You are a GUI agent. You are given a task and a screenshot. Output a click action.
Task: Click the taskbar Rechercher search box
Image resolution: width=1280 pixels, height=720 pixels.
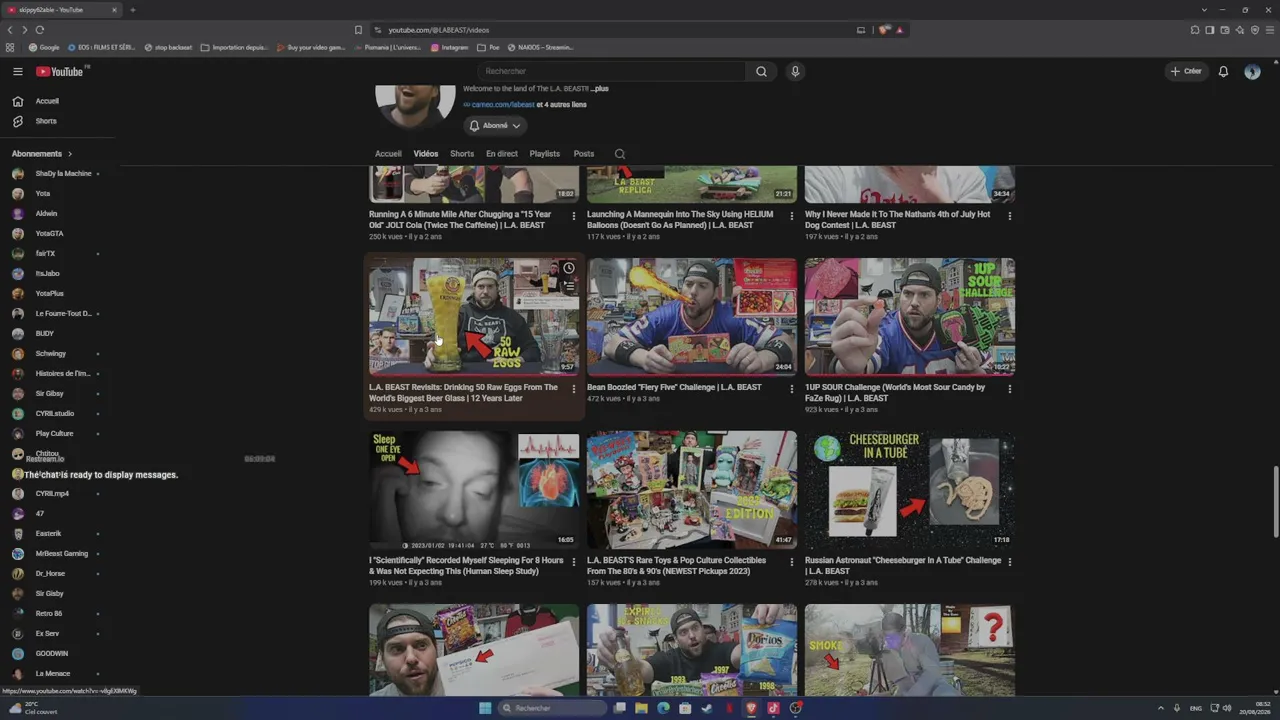(553, 708)
